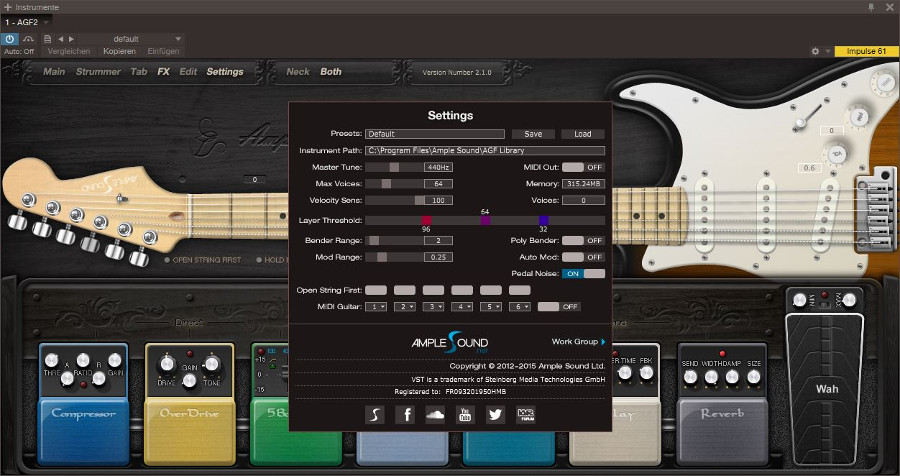This screenshot has height=476, width=900.
Task: Click the OverDrive pedal TONE knob
Action: pyautogui.click(x=212, y=363)
